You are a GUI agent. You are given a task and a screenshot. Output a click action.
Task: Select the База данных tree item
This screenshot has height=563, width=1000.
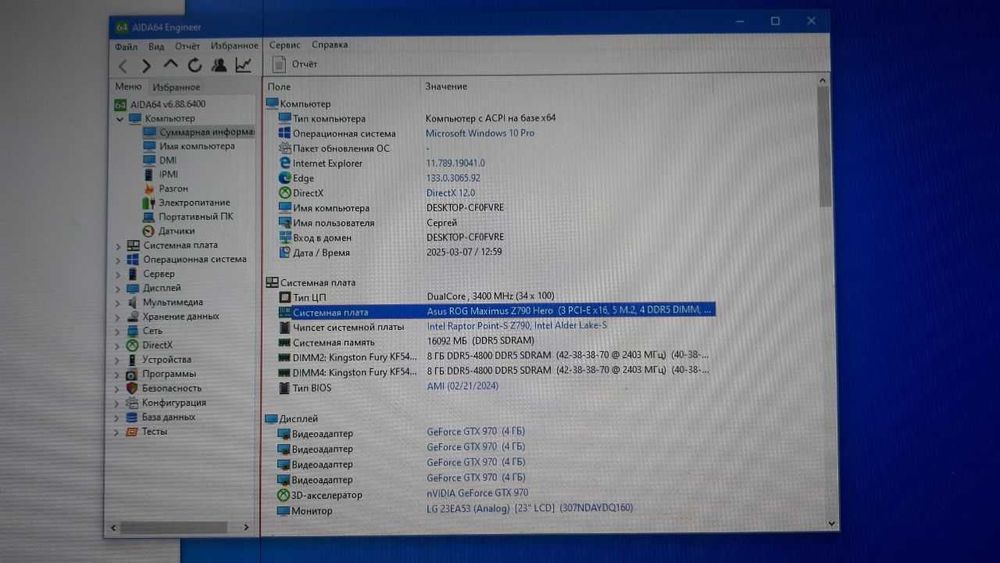coord(168,417)
